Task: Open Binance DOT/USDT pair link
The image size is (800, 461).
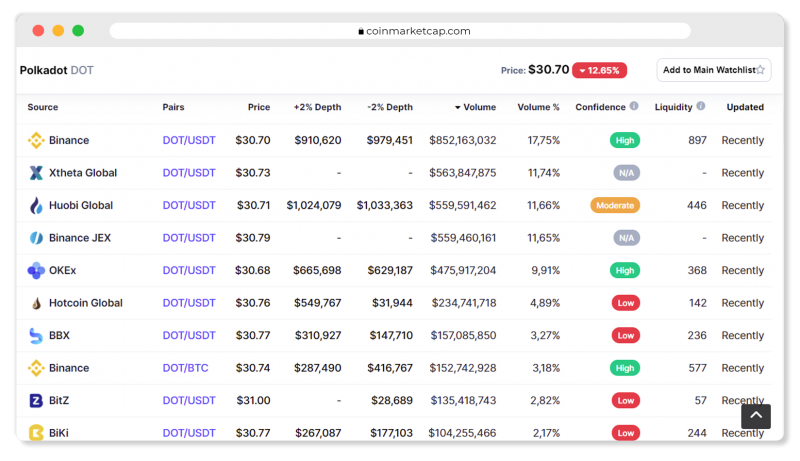Action: (x=189, y=140)
